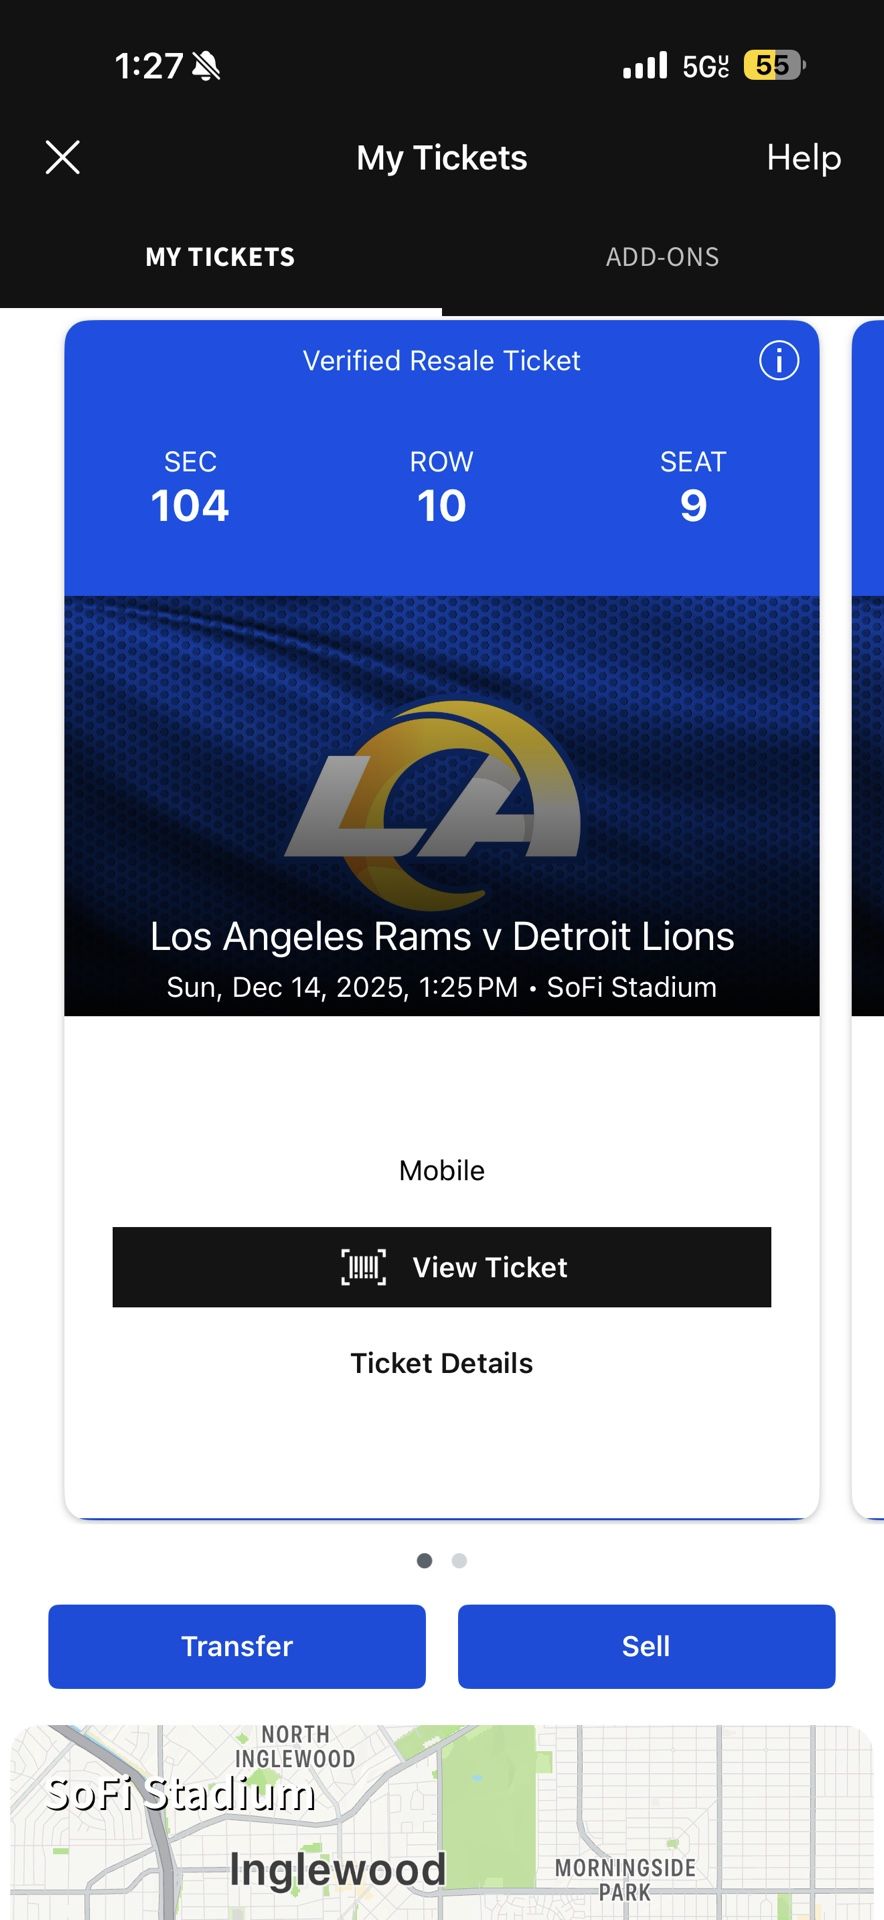This screenshot has width=884, height=1920.
Task: Switch to the ADD-ONS tab
Action: click(662, 257)
